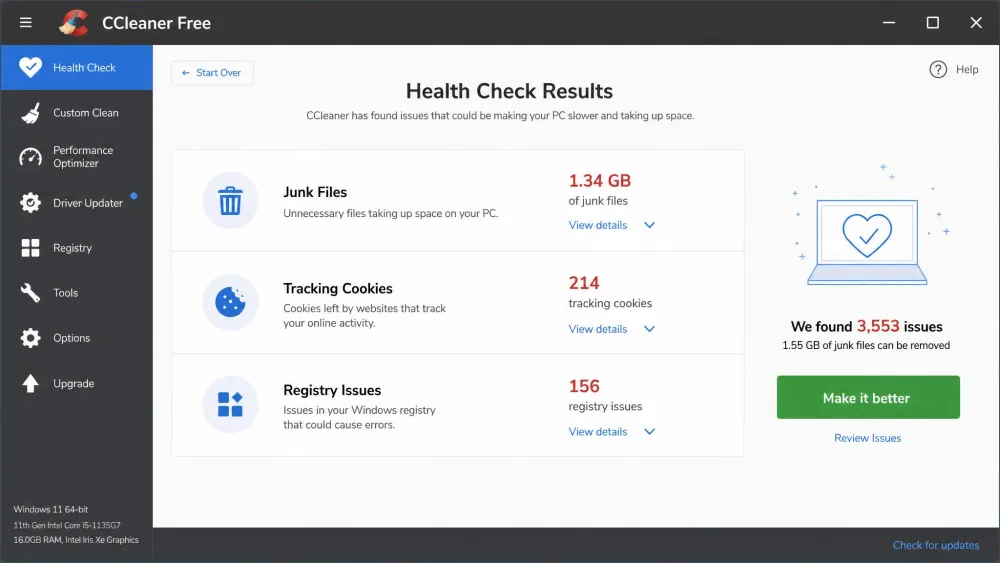Click the Start Over button
The height and width of the screenshot is (563, 1000).
click(212, 73)
